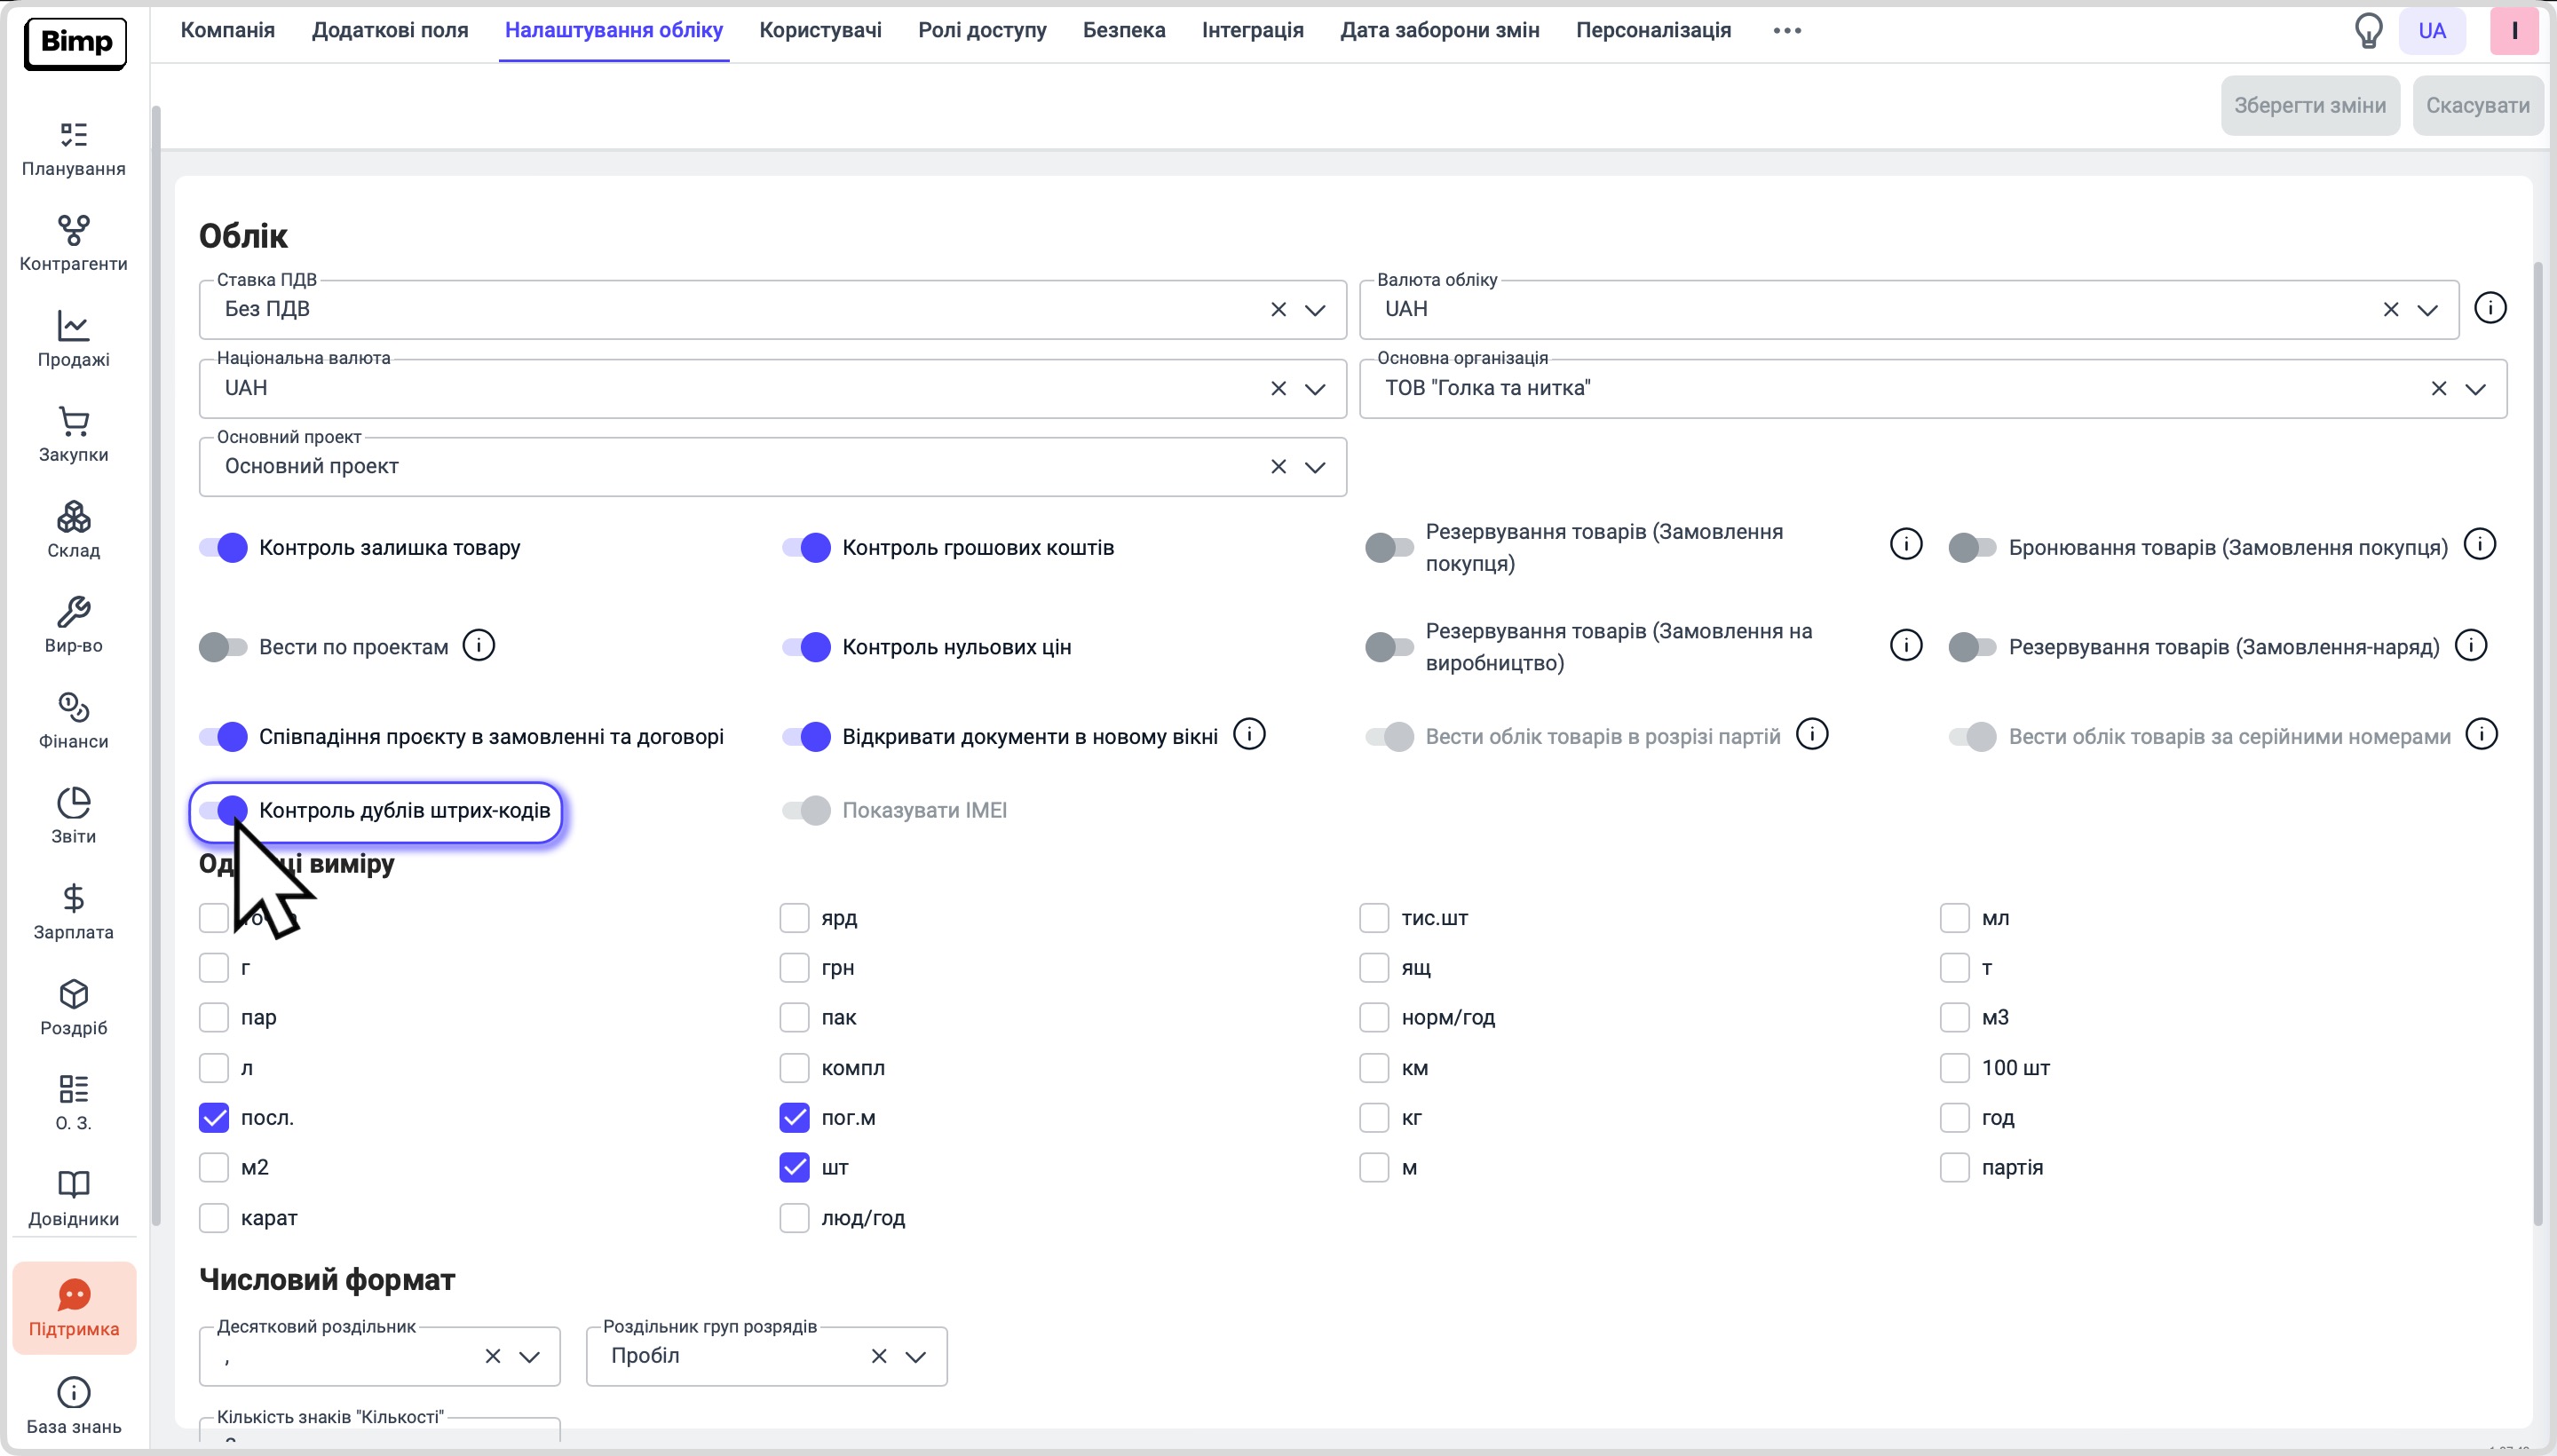Click the lightbulb tips icon
This screenshot has width=2557, height=1456.
click(2368, 31)
